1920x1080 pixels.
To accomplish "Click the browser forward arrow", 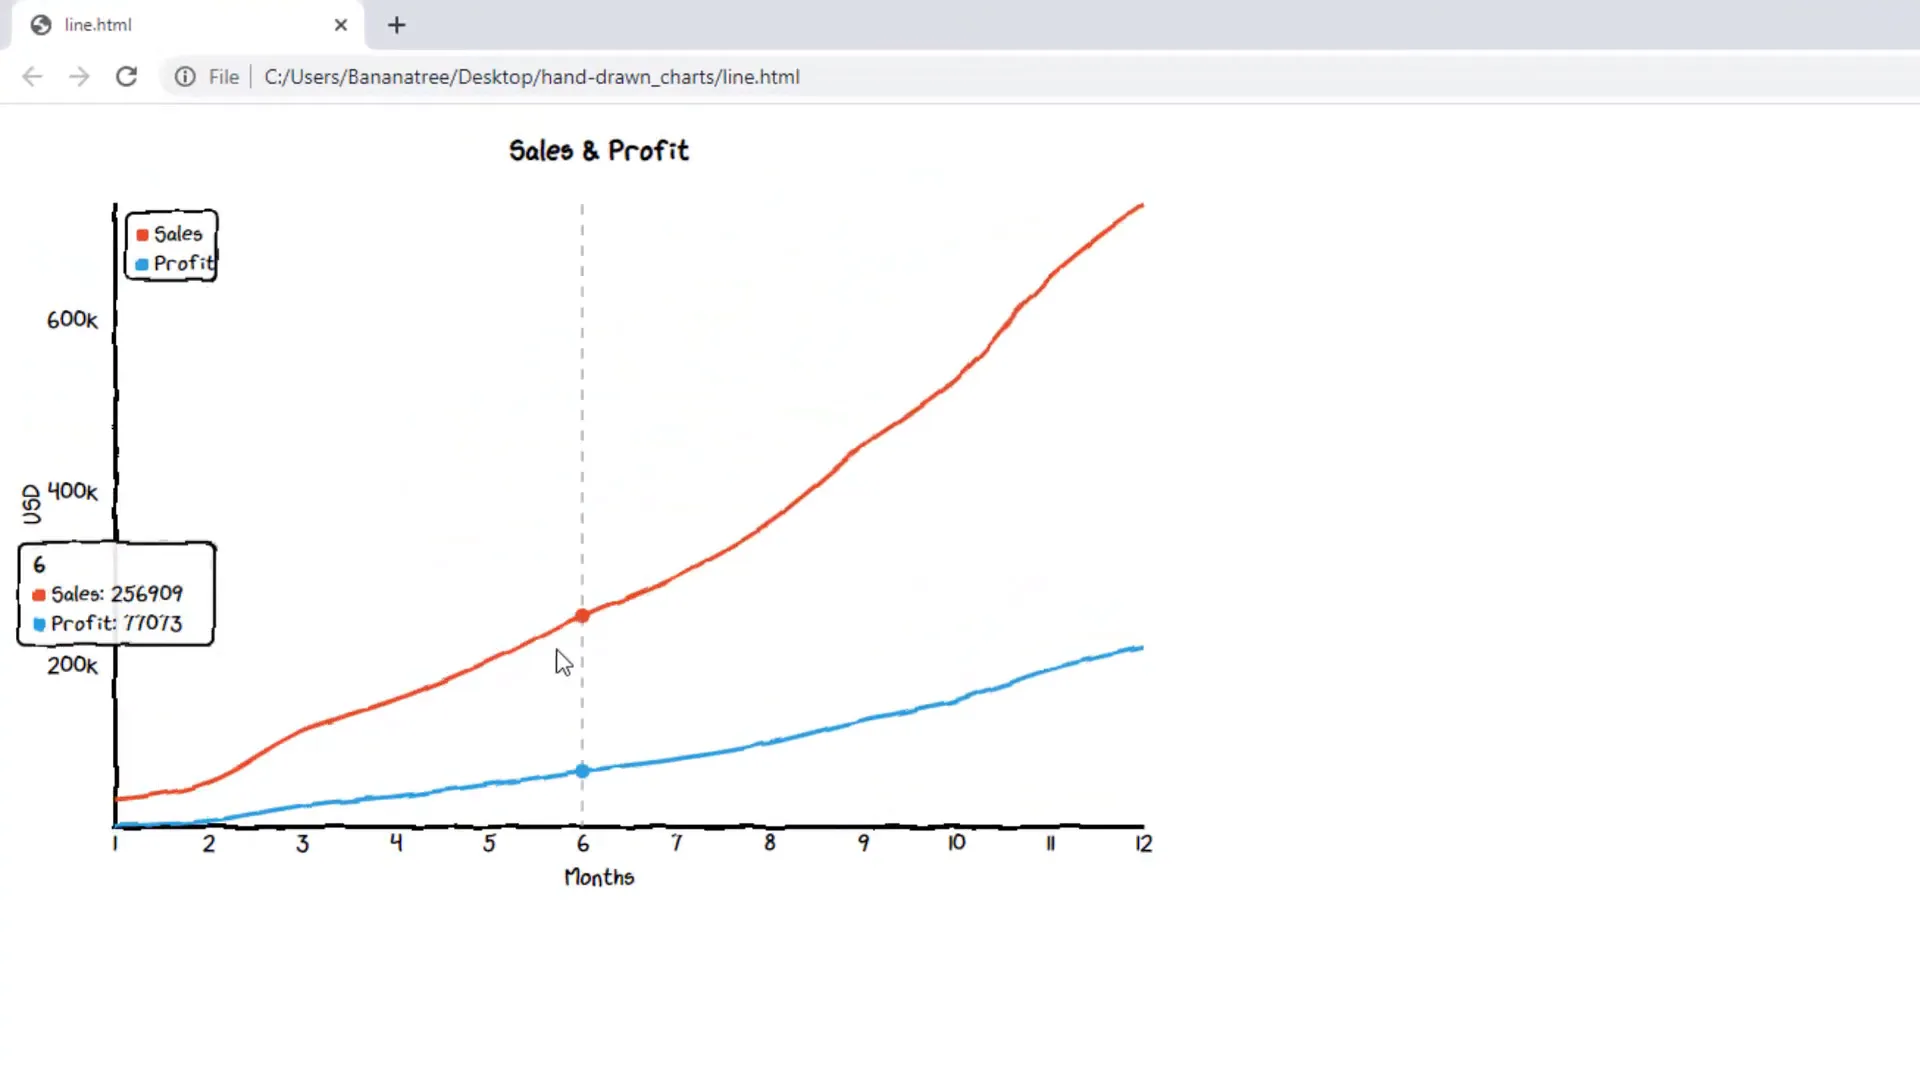I will tap(79, 77).
